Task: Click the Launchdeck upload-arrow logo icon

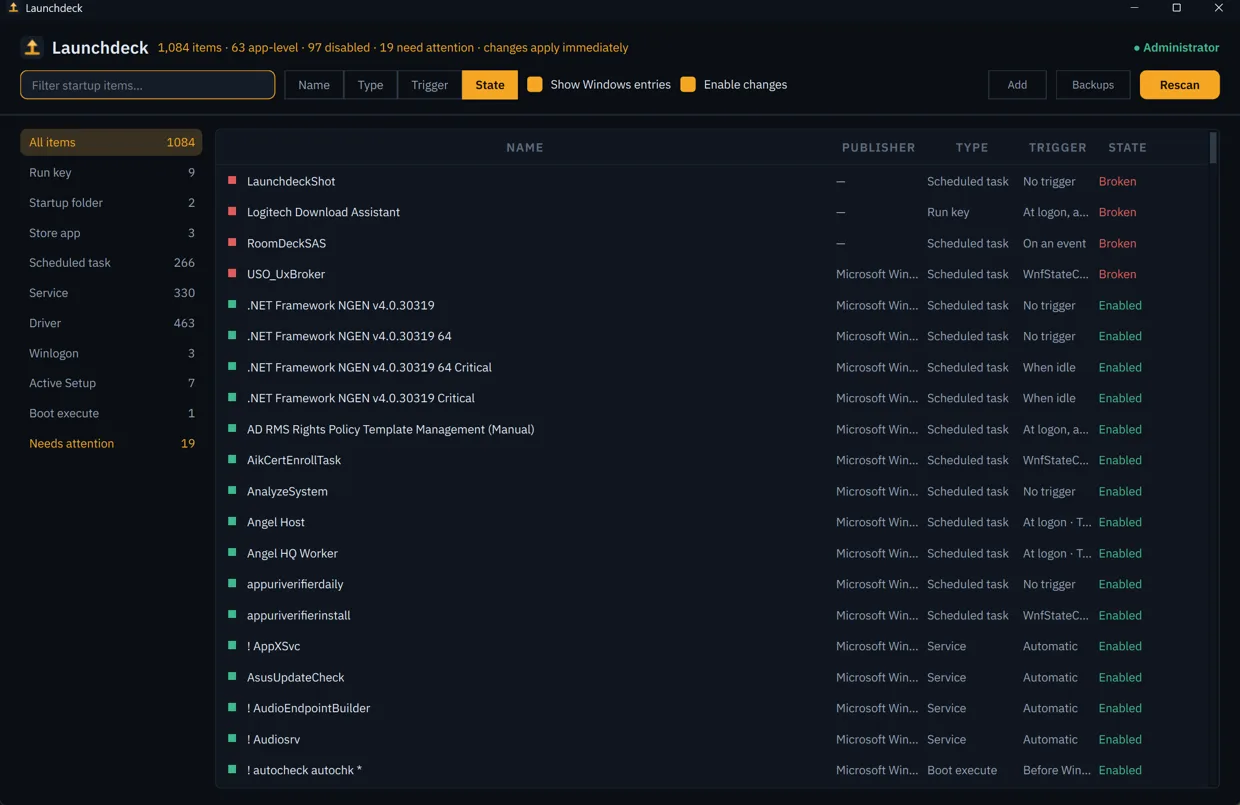Action: [x=32, y=47]
